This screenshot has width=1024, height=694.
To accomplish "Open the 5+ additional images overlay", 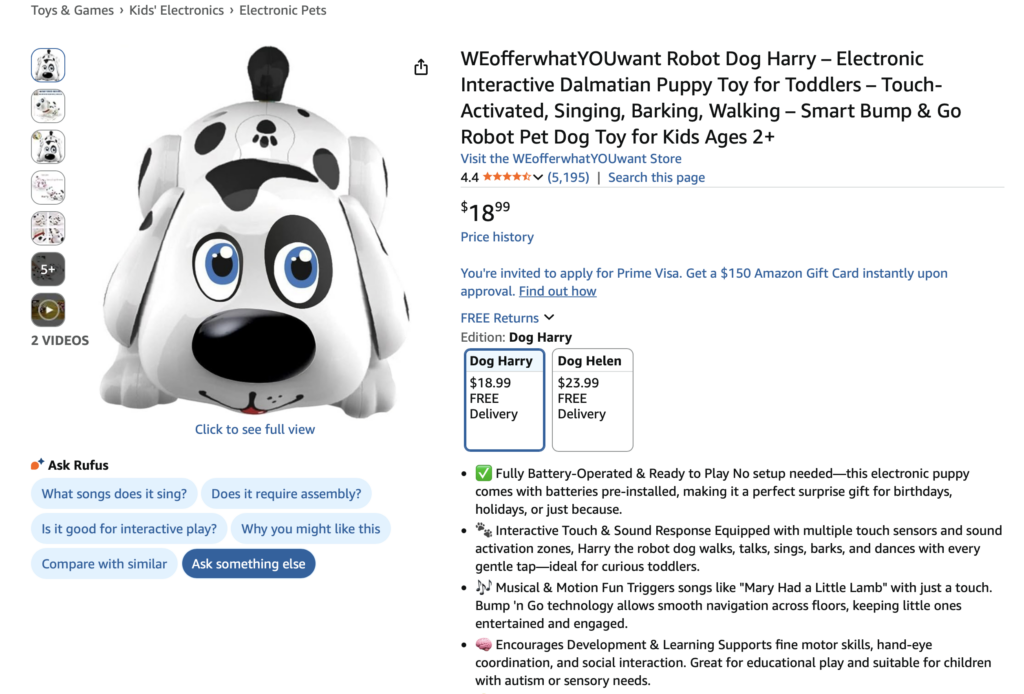I will tap(47, 269).
